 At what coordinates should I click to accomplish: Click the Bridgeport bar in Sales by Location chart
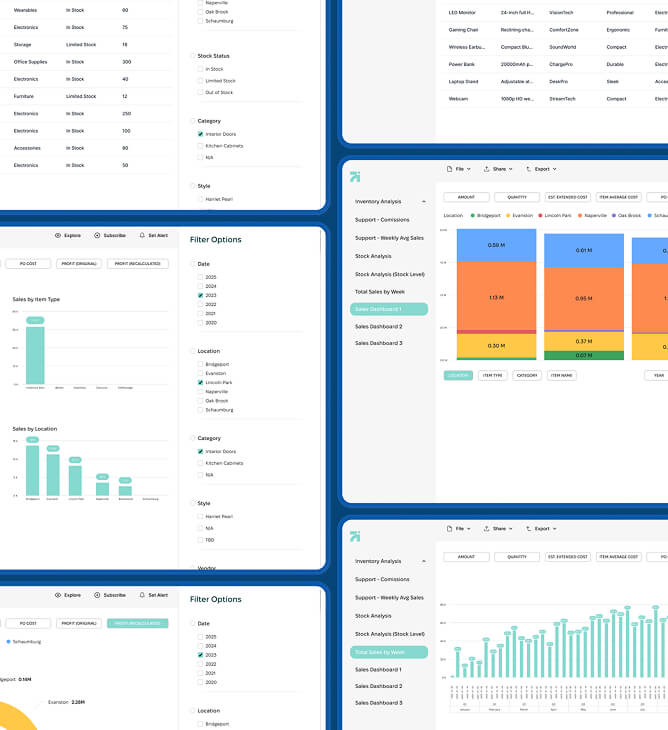click(32, 469)
